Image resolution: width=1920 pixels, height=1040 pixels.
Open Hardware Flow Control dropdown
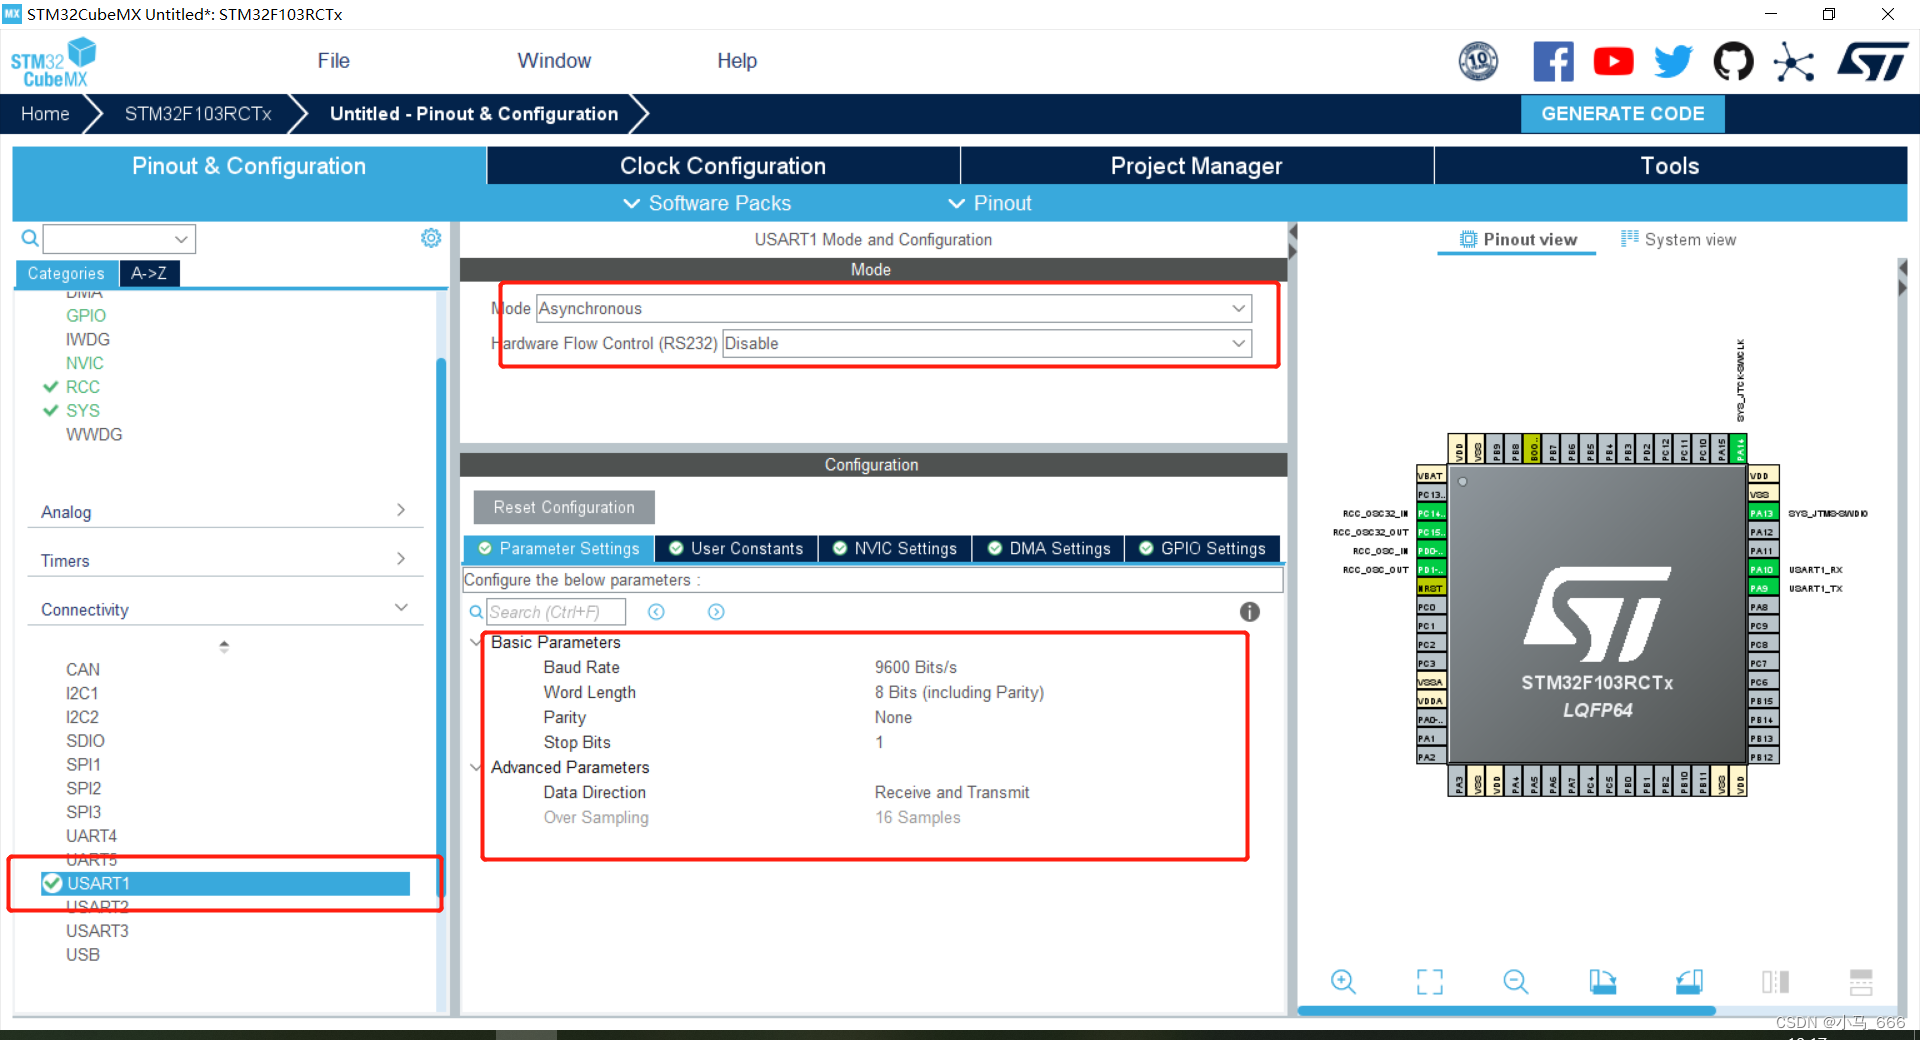click(987, 343)
